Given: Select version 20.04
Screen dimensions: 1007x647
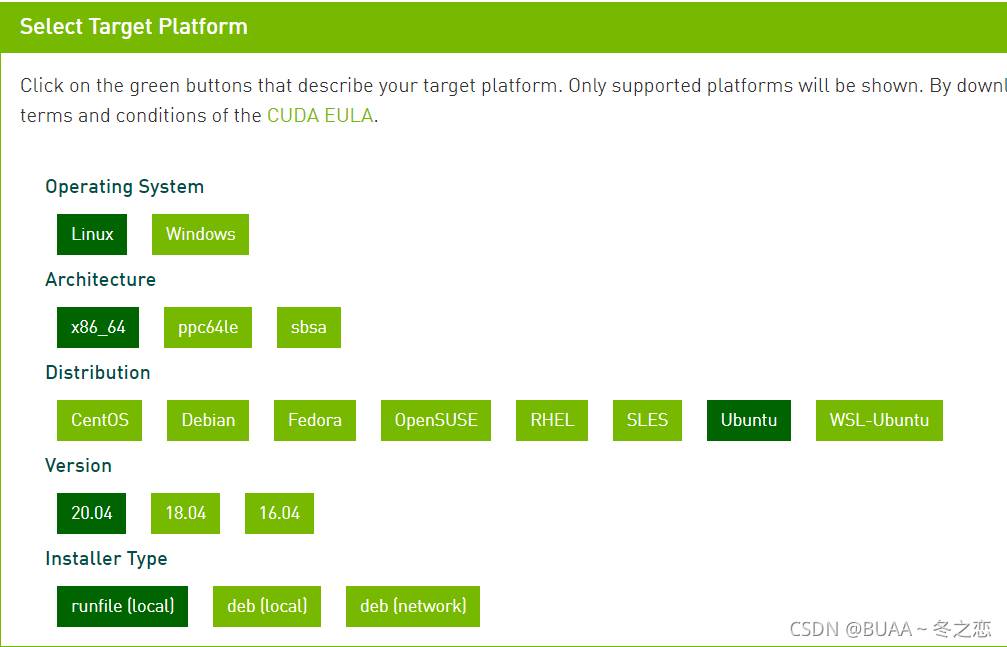Looking at the screenshot, I should click(91, 513).
